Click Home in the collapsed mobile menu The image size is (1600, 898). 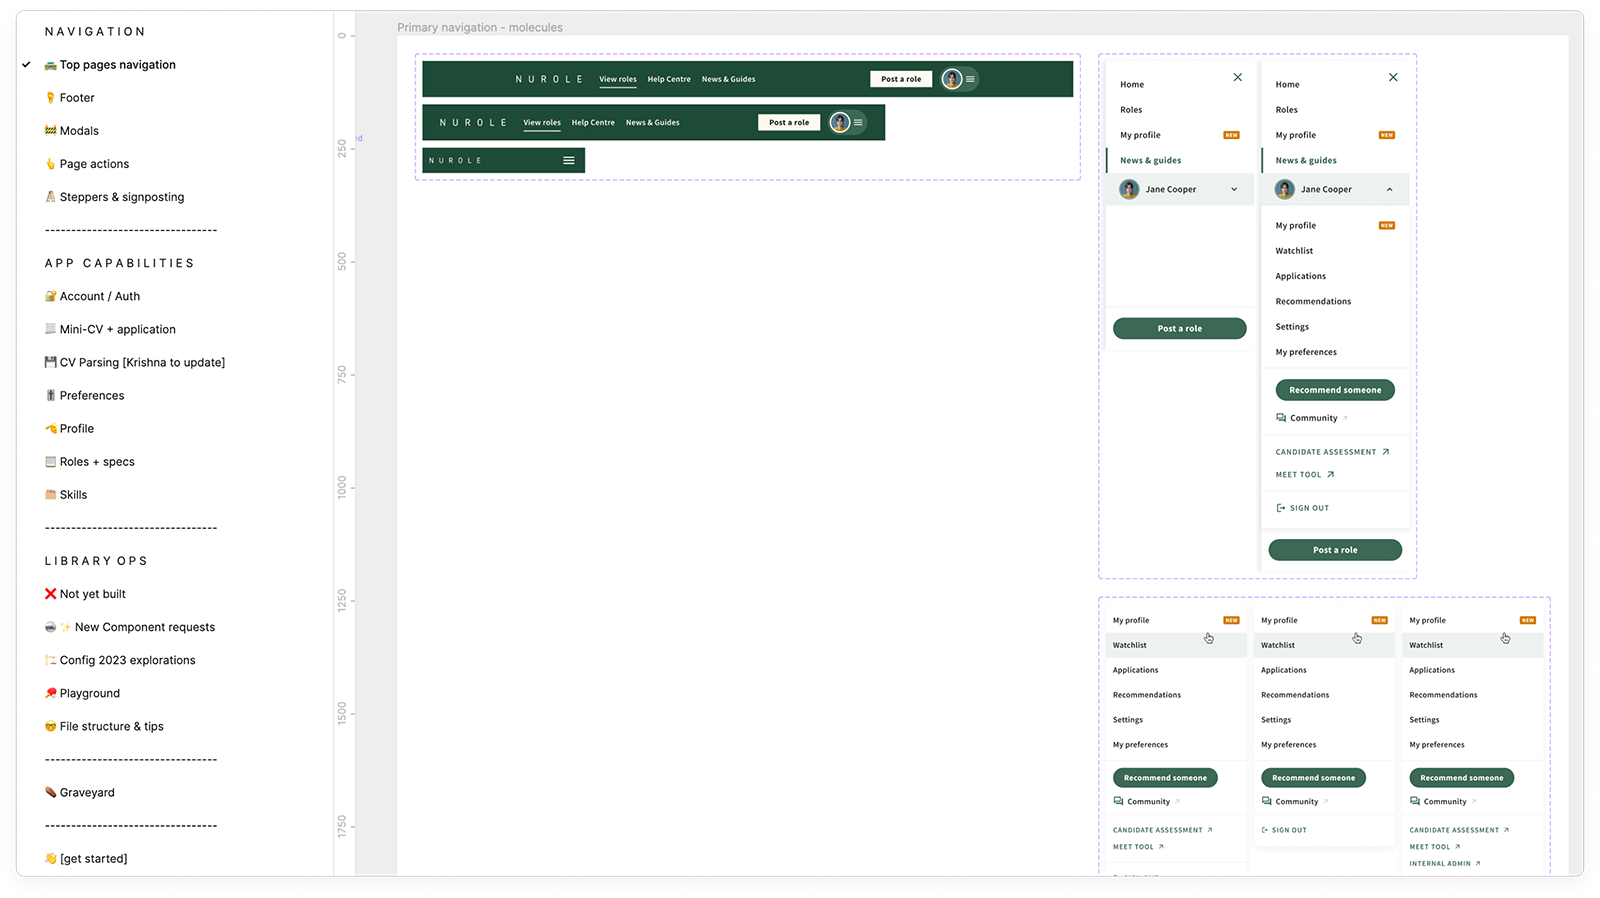point(1132,85)
